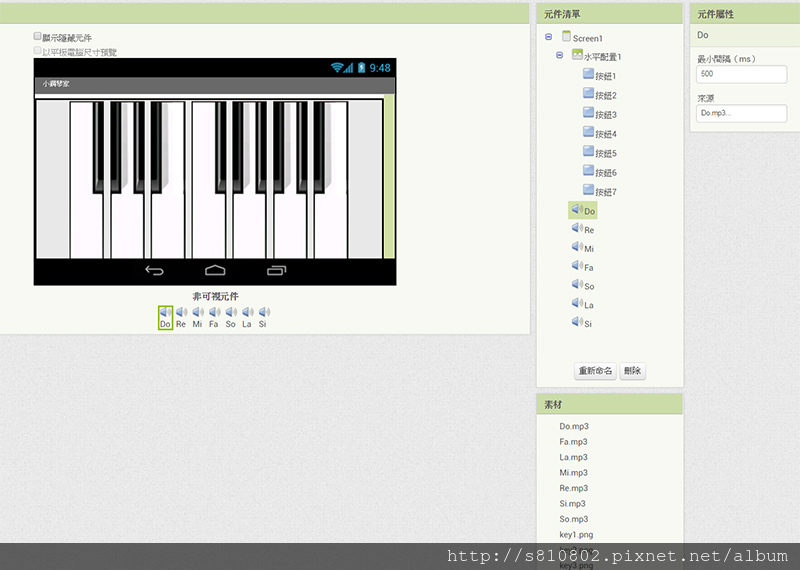Click the recent apps icon in the phone preview

[276, 270]
